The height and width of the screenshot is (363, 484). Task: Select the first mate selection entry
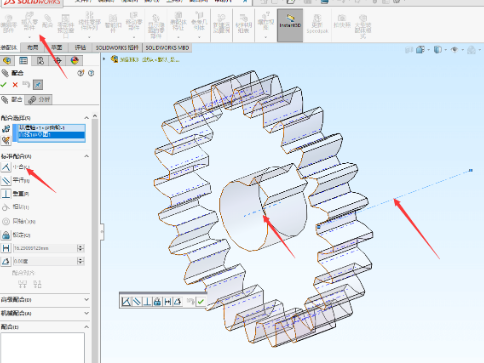click(51, 128)
